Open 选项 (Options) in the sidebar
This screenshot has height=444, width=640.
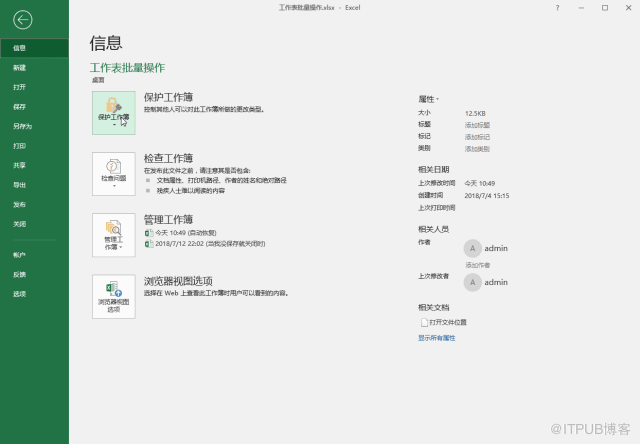[x=20, y=294]
